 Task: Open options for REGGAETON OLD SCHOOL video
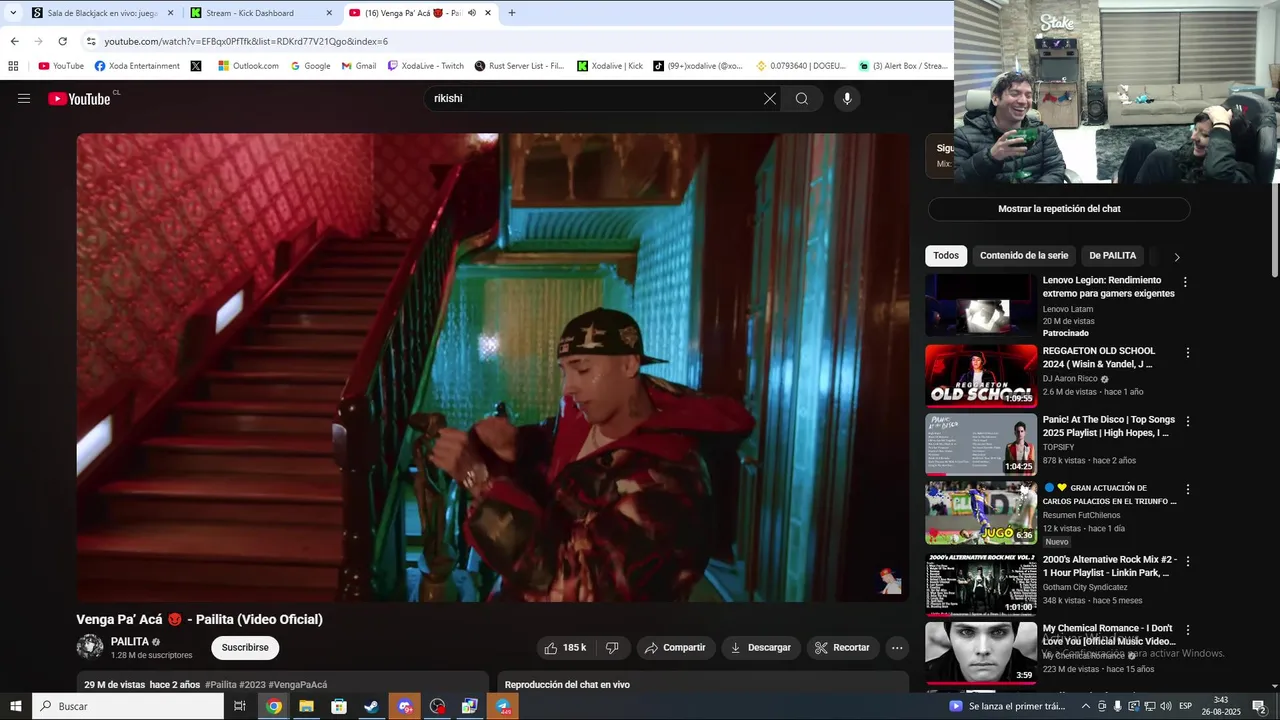tap(1187, 353)
